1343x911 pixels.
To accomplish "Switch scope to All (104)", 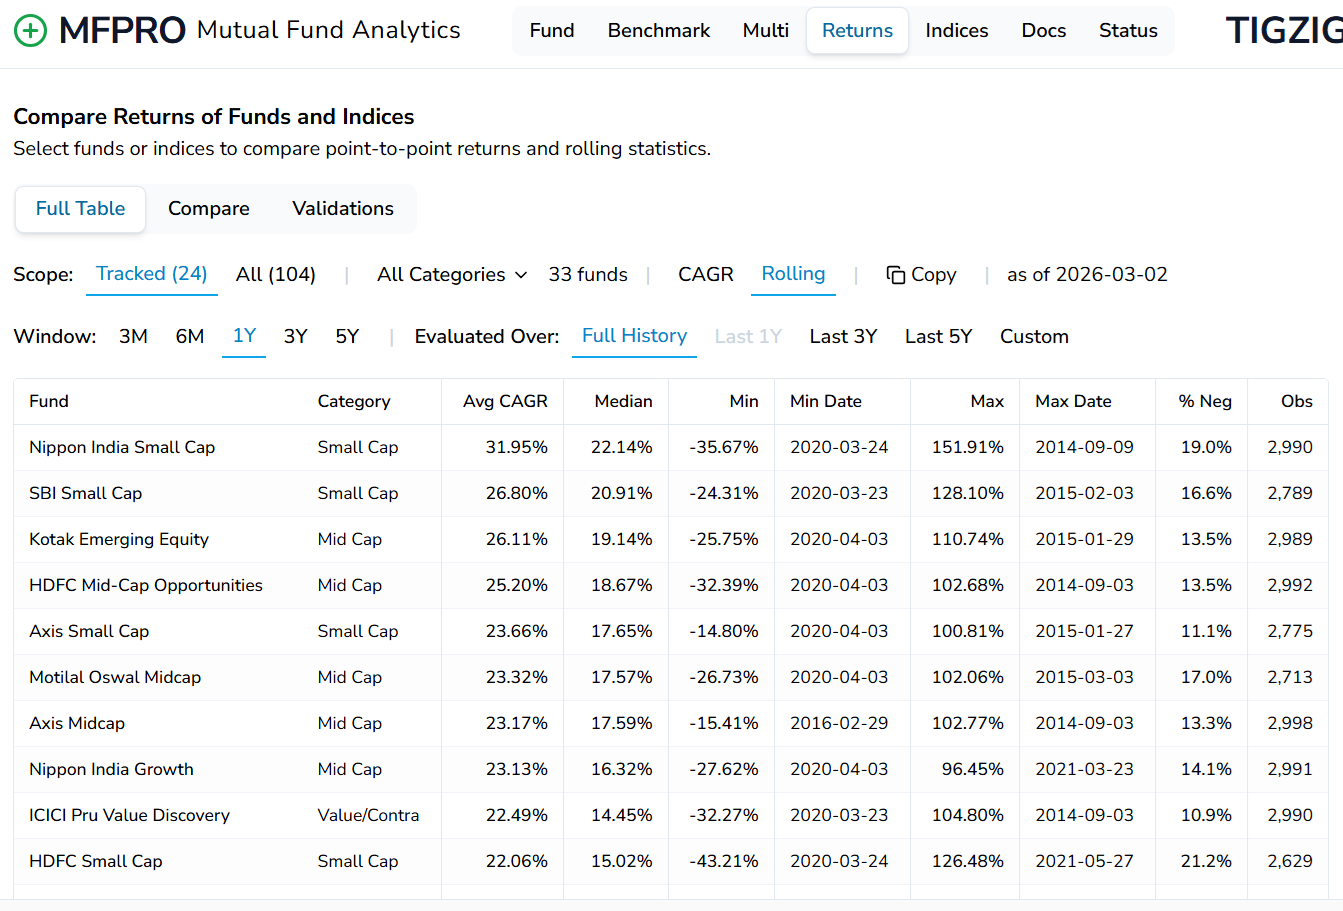I will tap(276, 275).
